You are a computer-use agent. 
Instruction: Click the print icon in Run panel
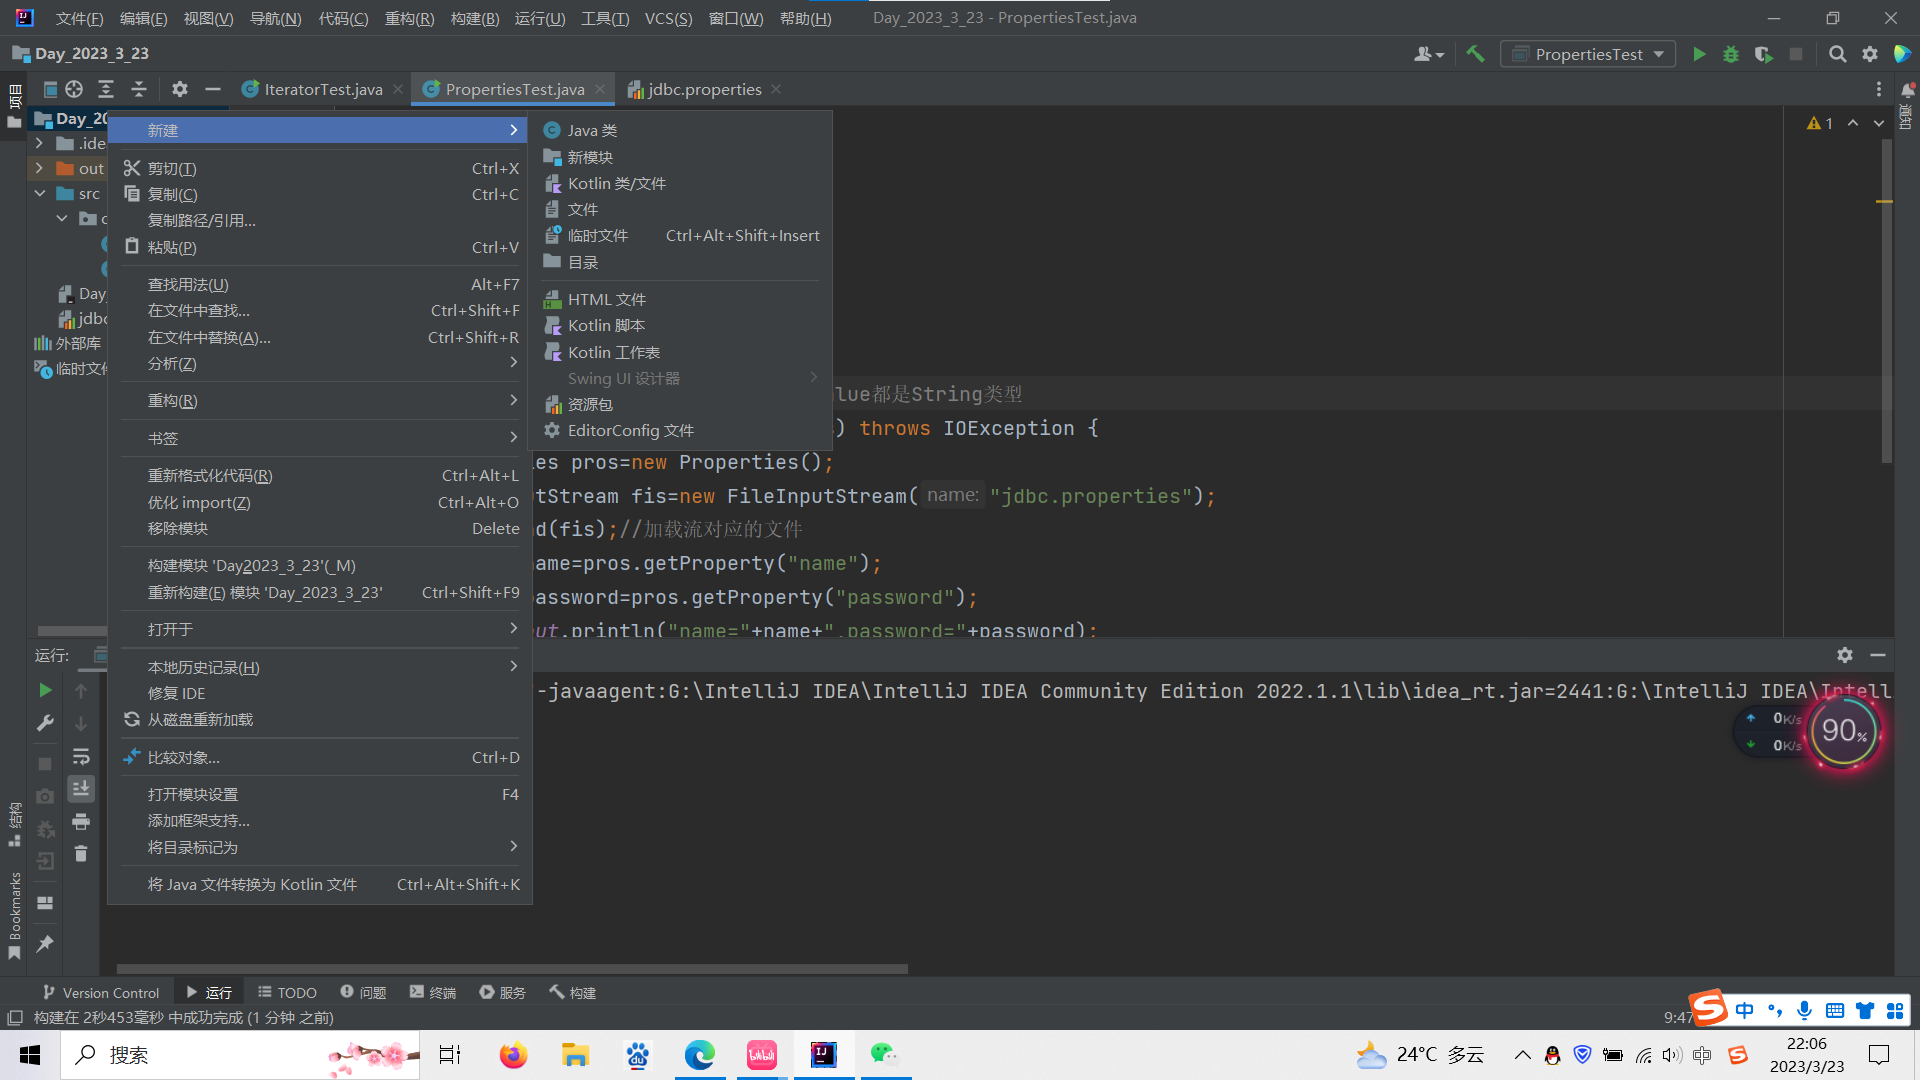click(x=81, y=822)
